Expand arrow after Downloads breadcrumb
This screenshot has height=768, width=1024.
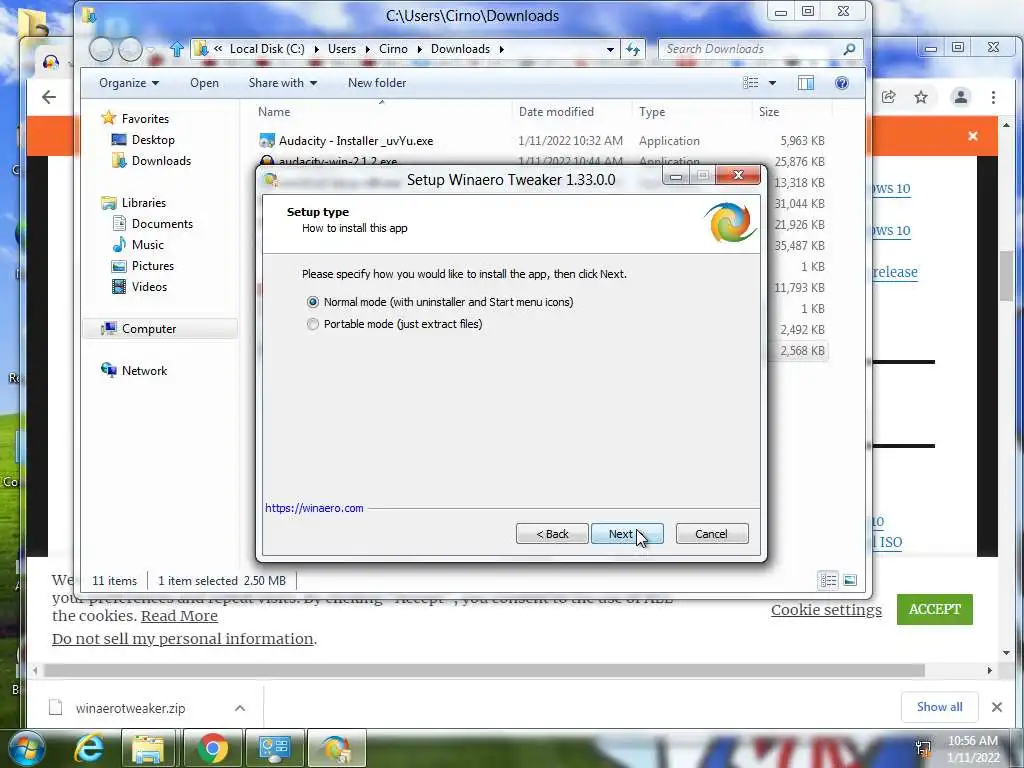(502, 49)
